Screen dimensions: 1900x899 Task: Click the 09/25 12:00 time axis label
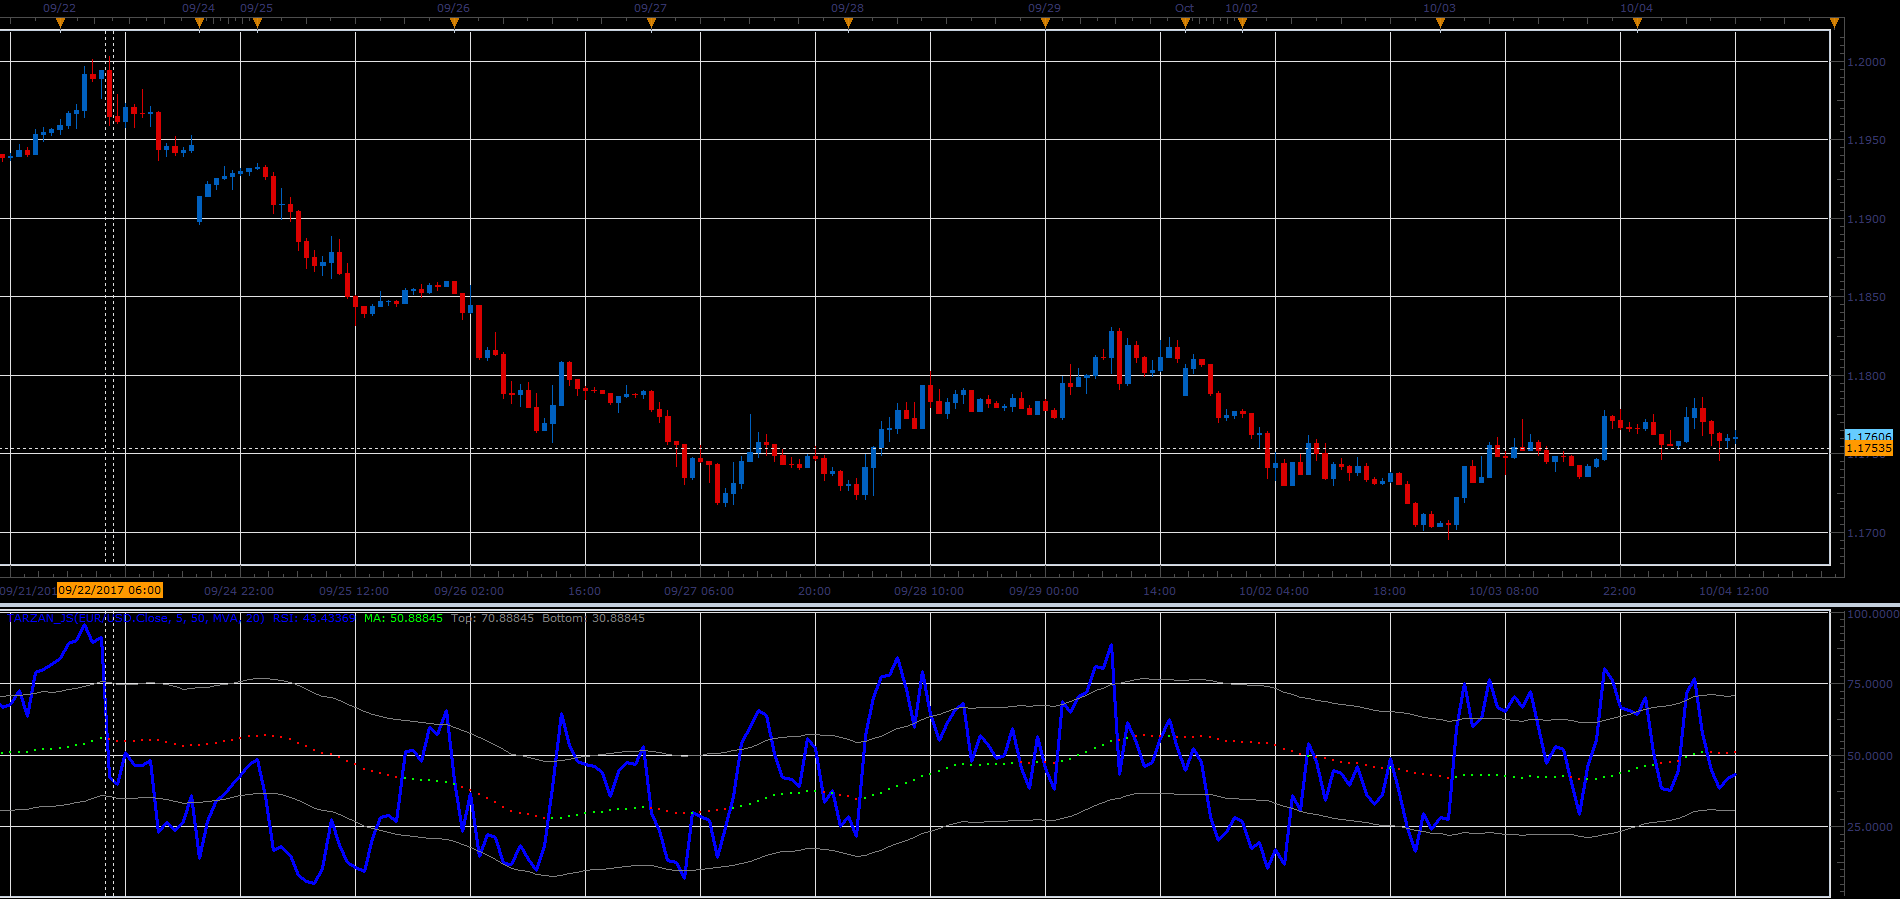point(354,591)
